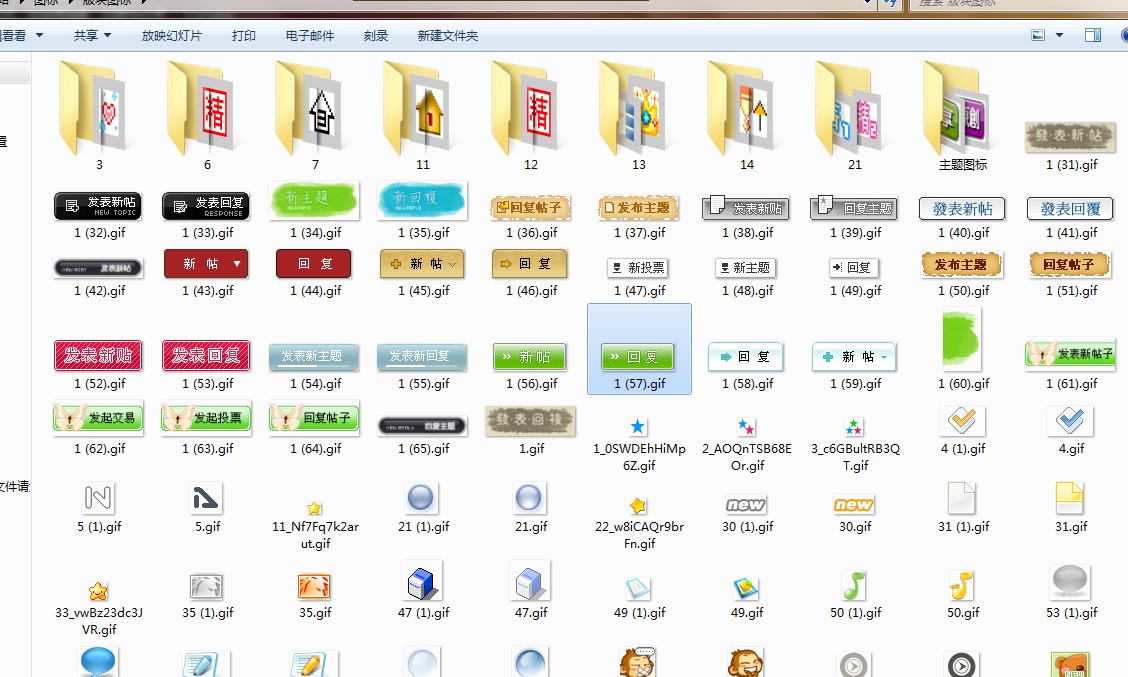The width and height of the screenshot is (1128, 677).
Task: Select the 1 (62).gif 发起交易 image
Action: (98, 418)
